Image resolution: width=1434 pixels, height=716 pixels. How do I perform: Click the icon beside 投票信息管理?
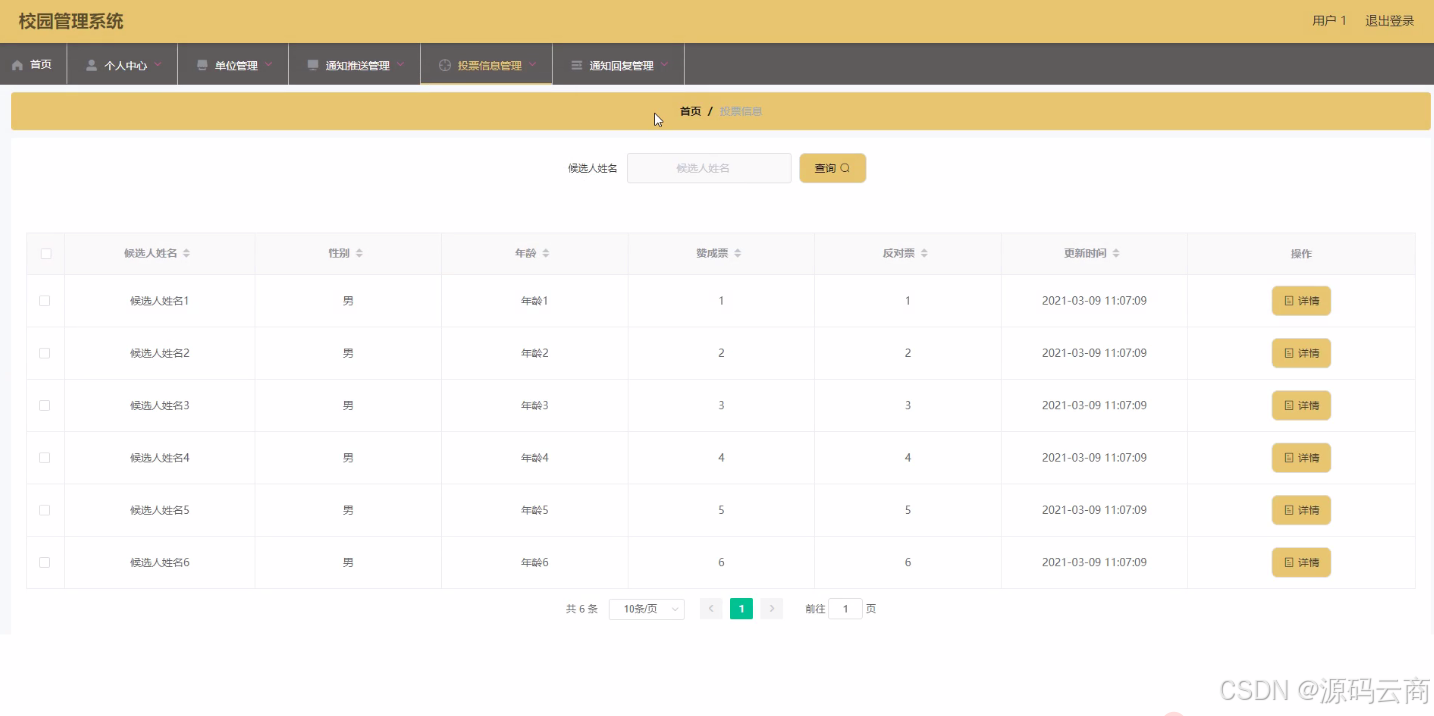(445, 65)
